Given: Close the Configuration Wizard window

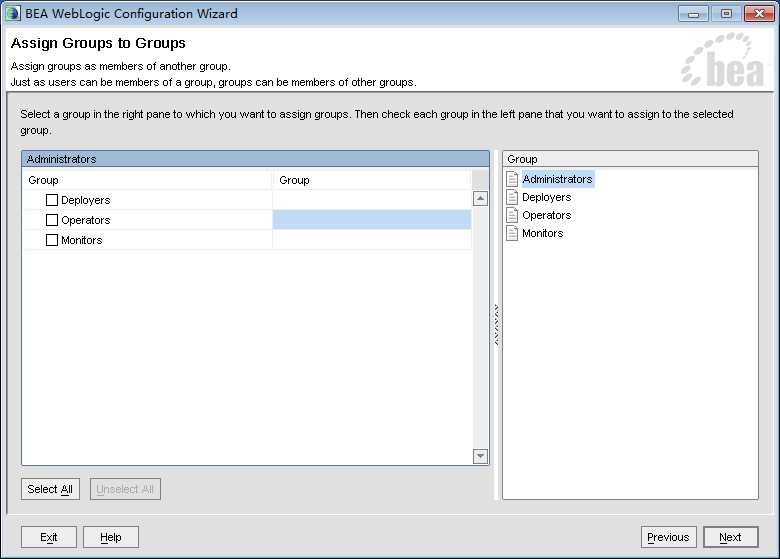Looking at the screenshot, I should pos(759,14).
